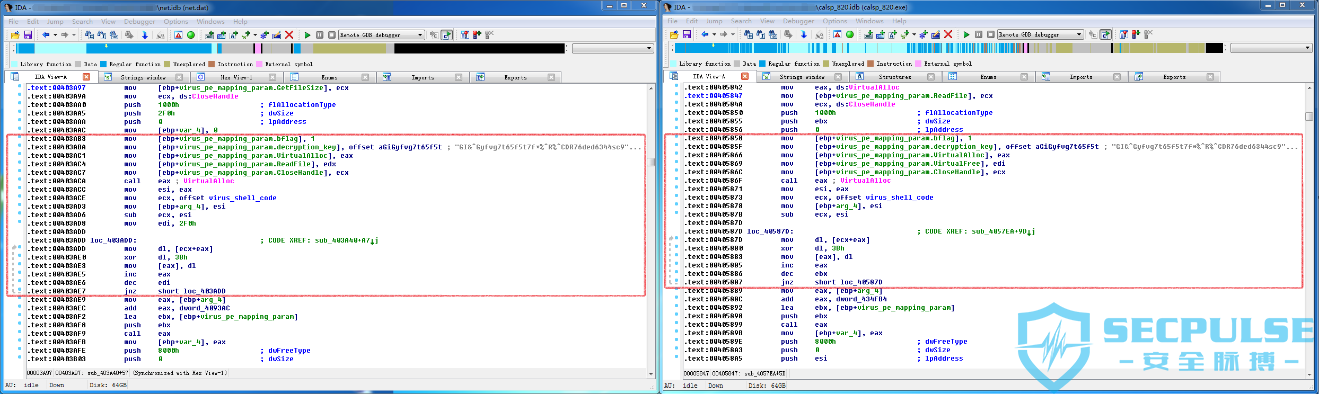This screenshot has width=1319, height=394.
Task: Click the red-bordered text search icon in left toolbar
Action: click(178, 35)
